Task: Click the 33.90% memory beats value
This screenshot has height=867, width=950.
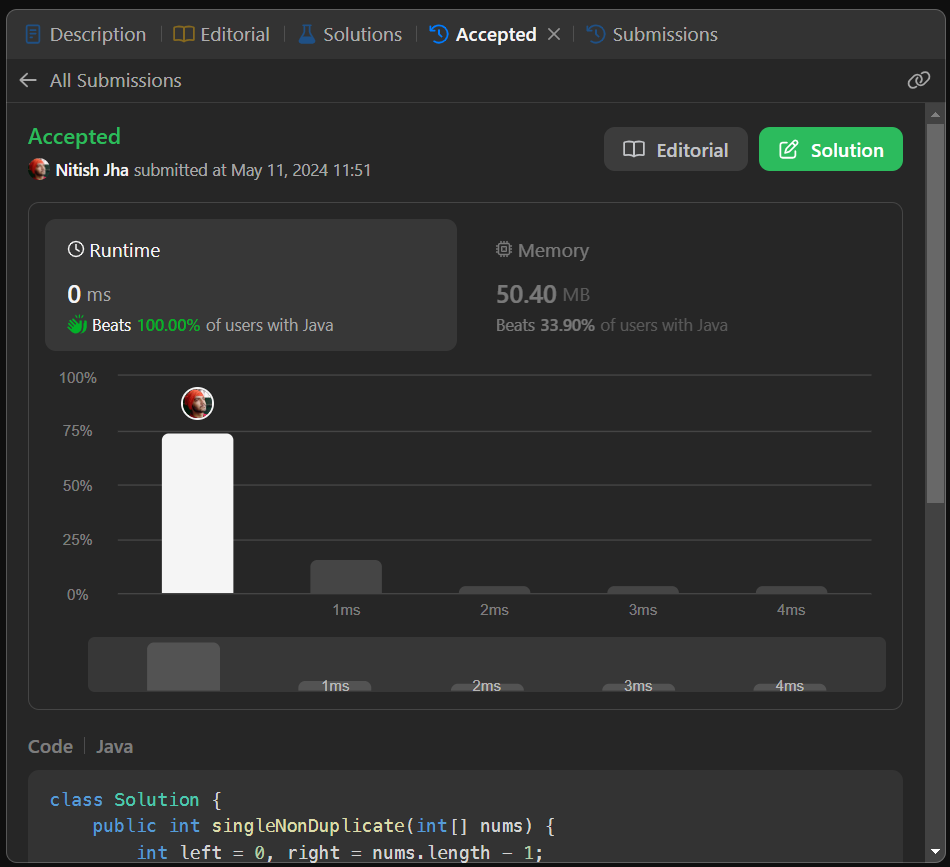Action: point(567,325)
